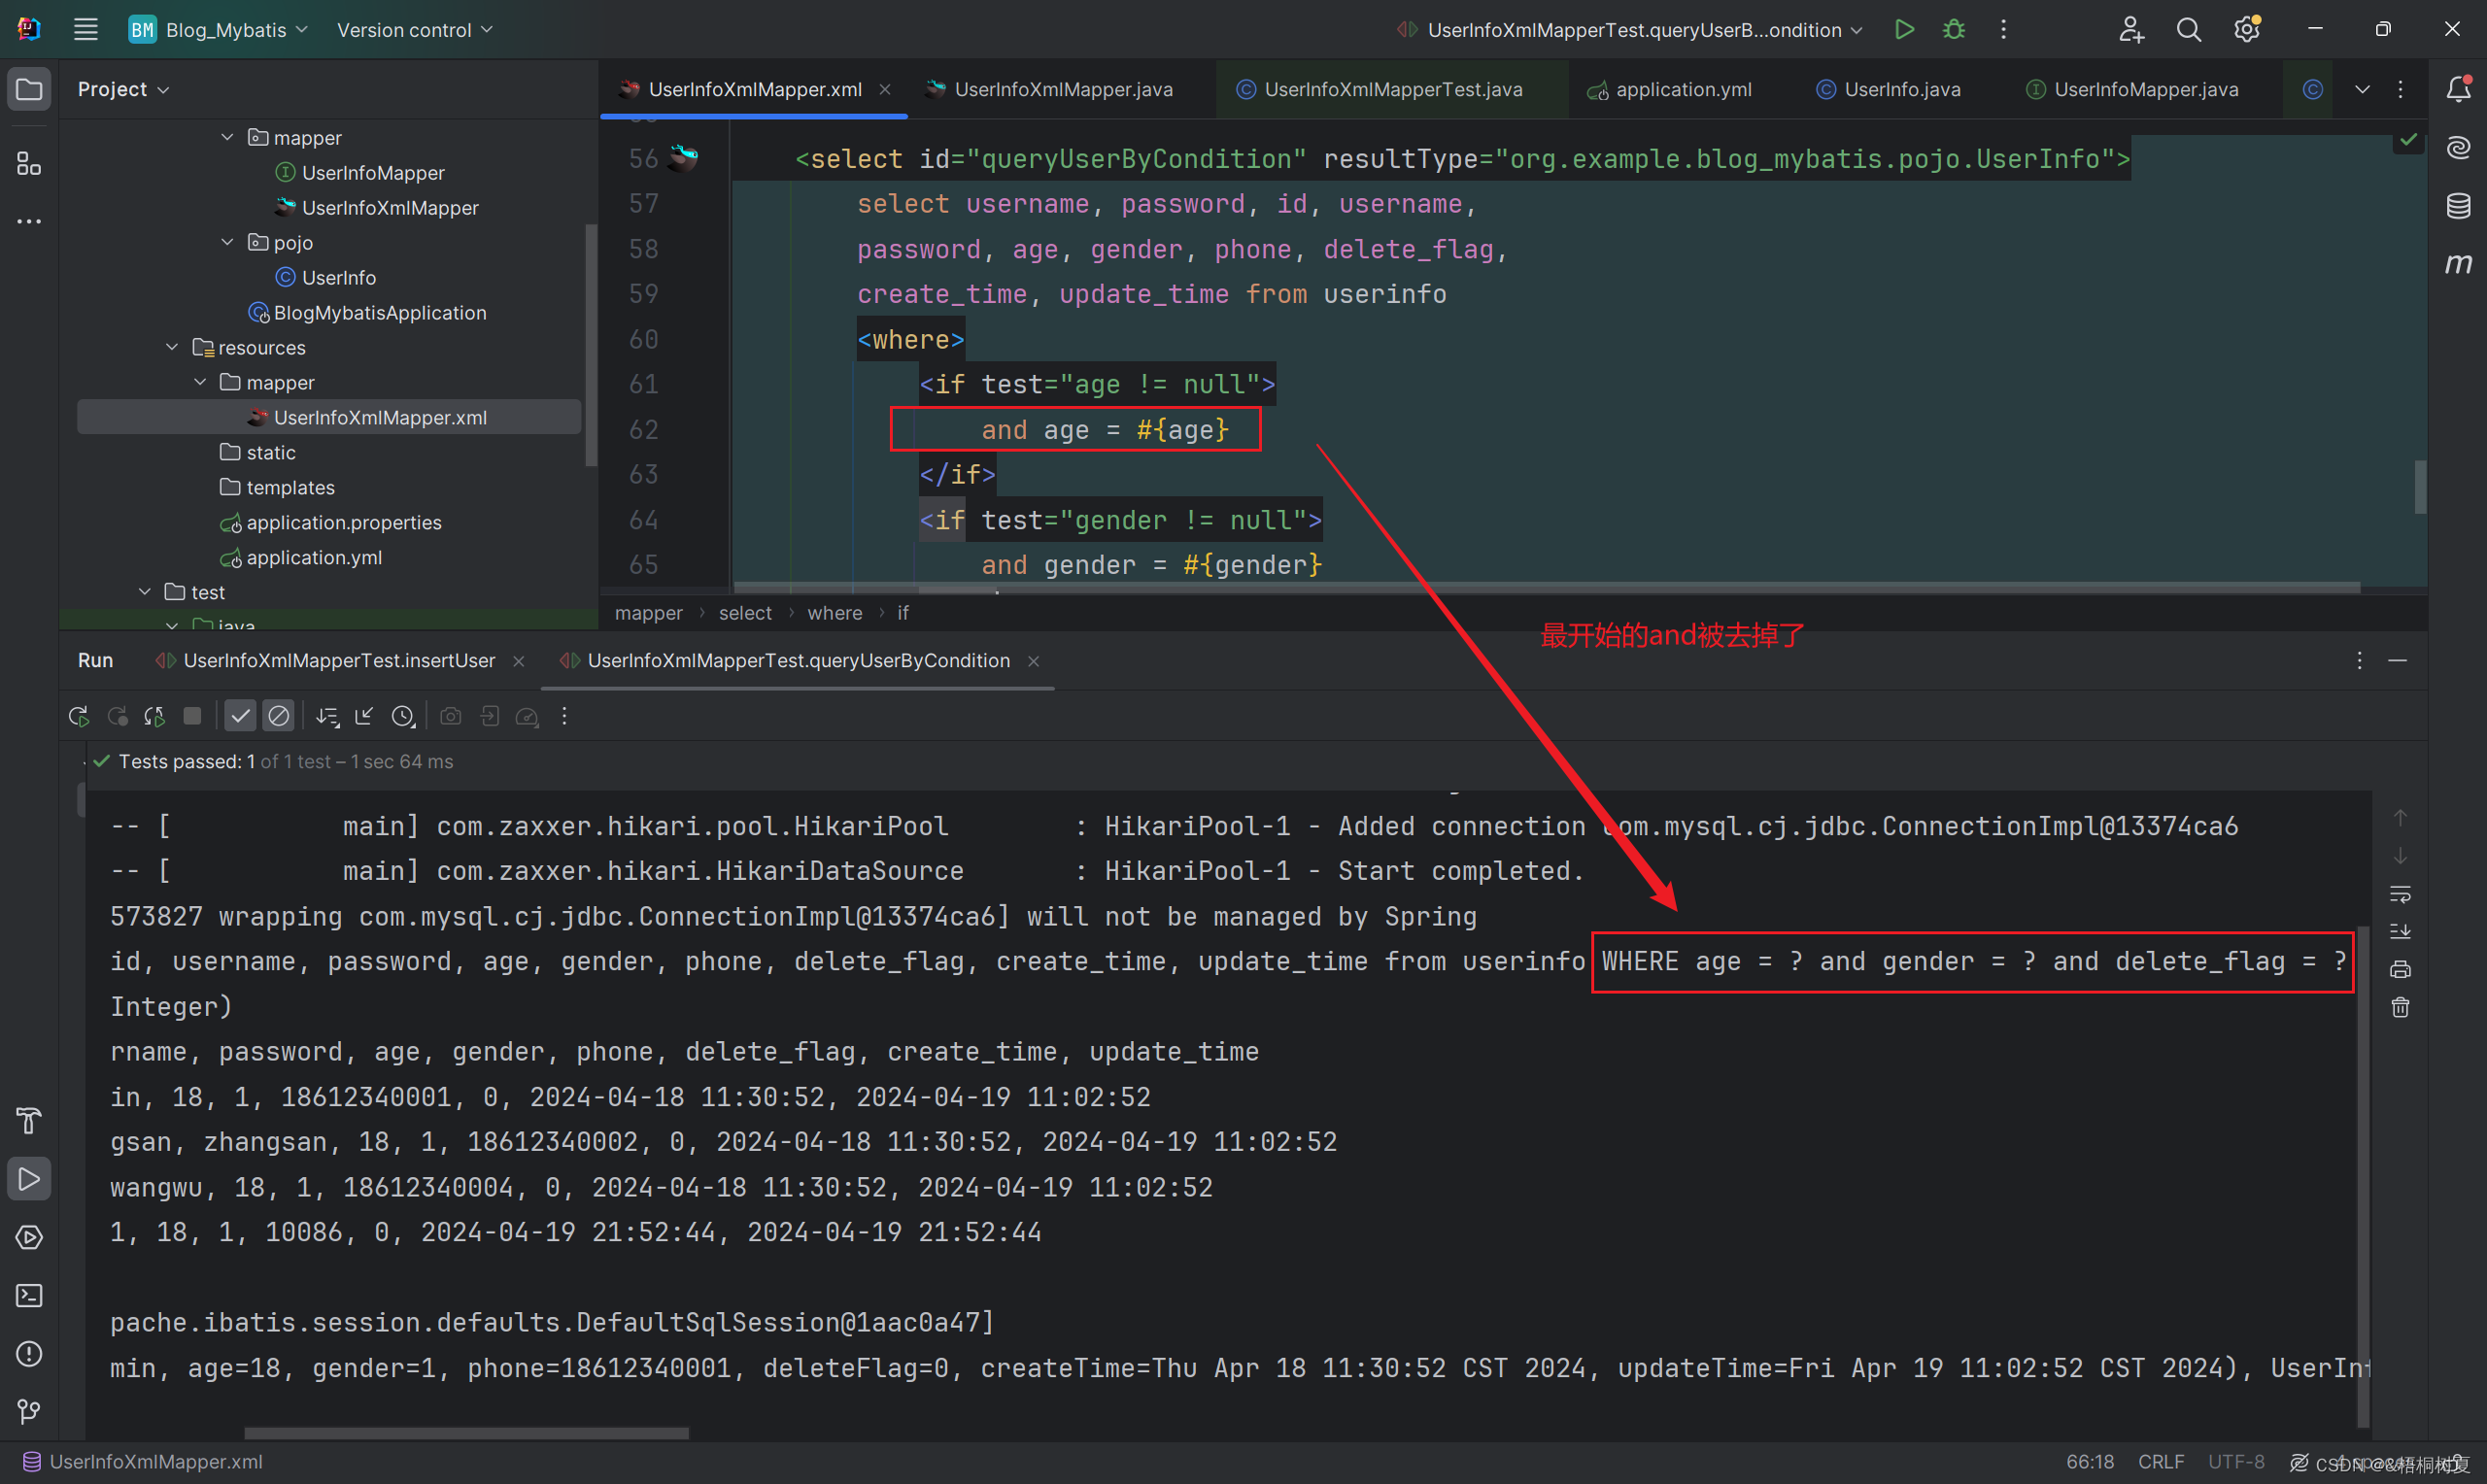Collapse resources mapper folder
The height and width of the screenshot is (1484, 2487).
point(200,382)
